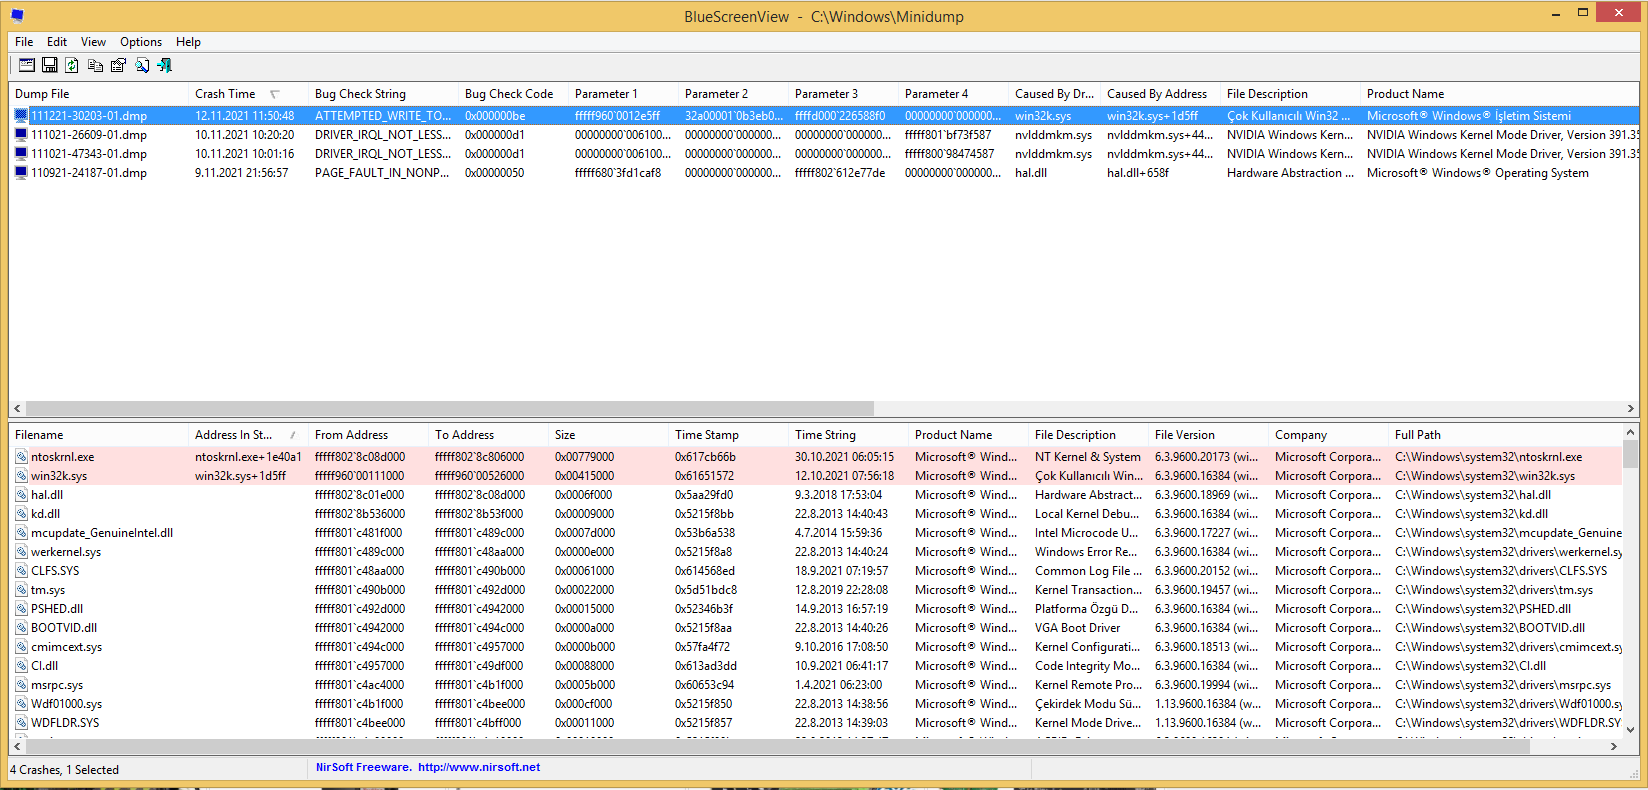The width and height of the screenshot is (1648, 790).
Task: Select the WDFLDR.SYS filename
Action: click(x=65, y=723)
